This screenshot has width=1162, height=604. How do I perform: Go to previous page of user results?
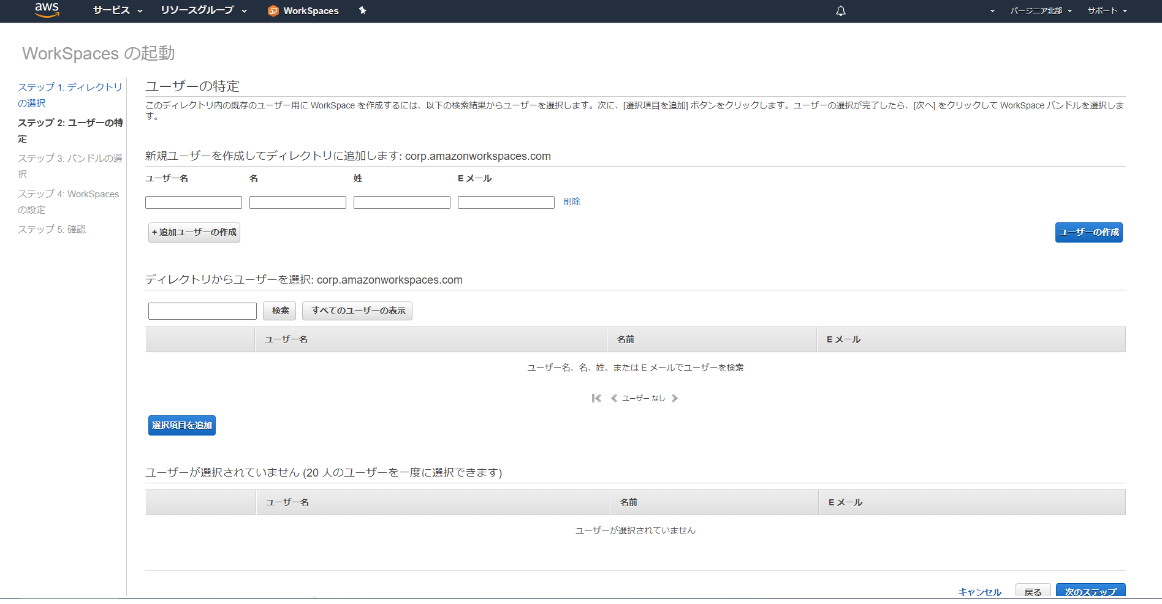click(614, 398)
